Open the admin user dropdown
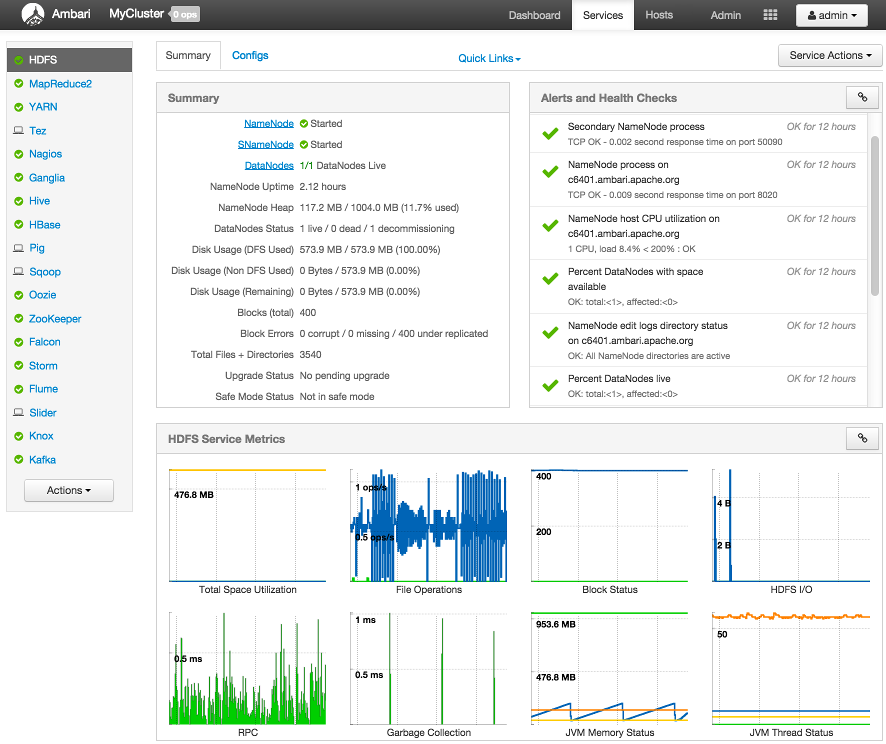886x744 pixels. point(832,15)
